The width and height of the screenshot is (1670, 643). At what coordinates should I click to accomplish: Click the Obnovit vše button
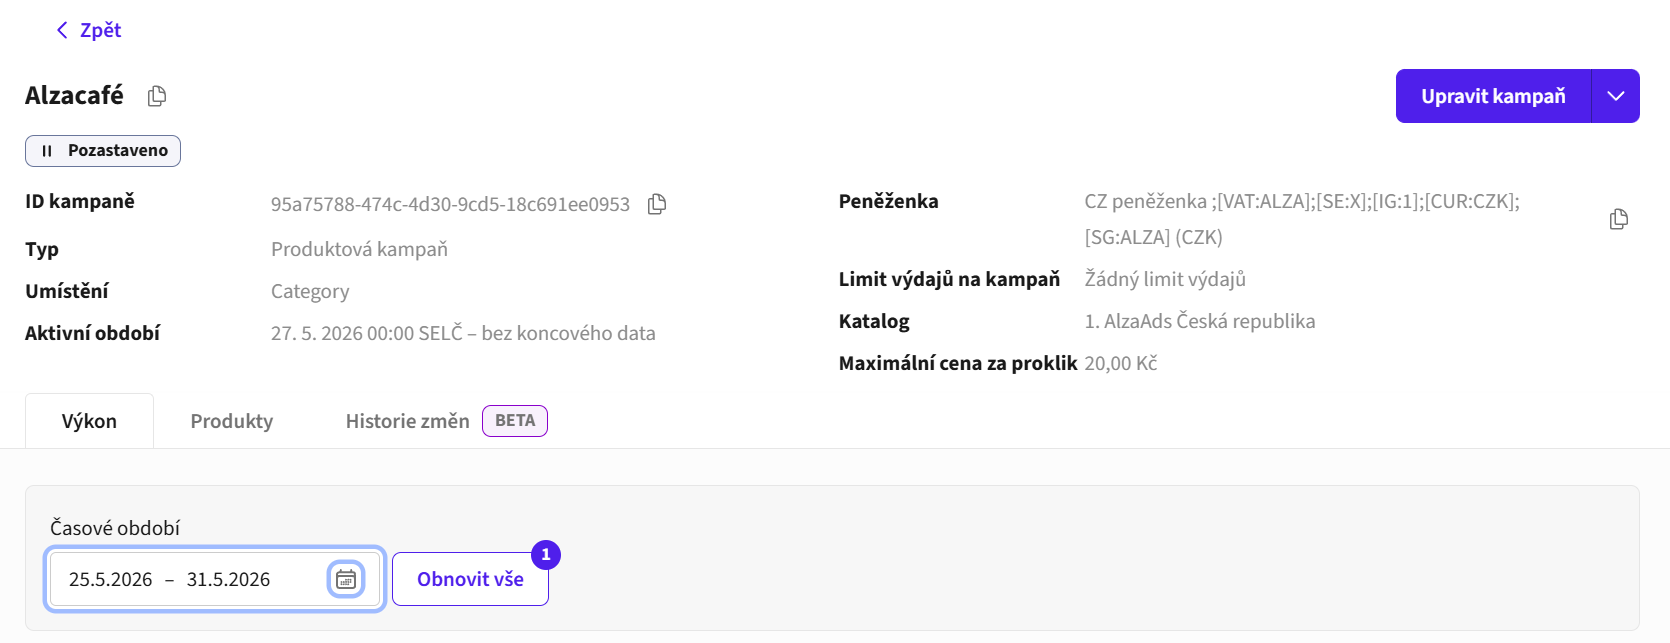[x=470, y=579]
